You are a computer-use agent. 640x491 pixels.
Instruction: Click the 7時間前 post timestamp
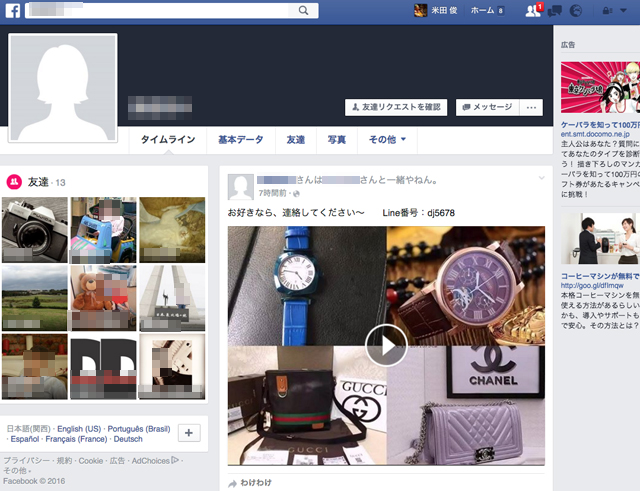coord(272,193)
